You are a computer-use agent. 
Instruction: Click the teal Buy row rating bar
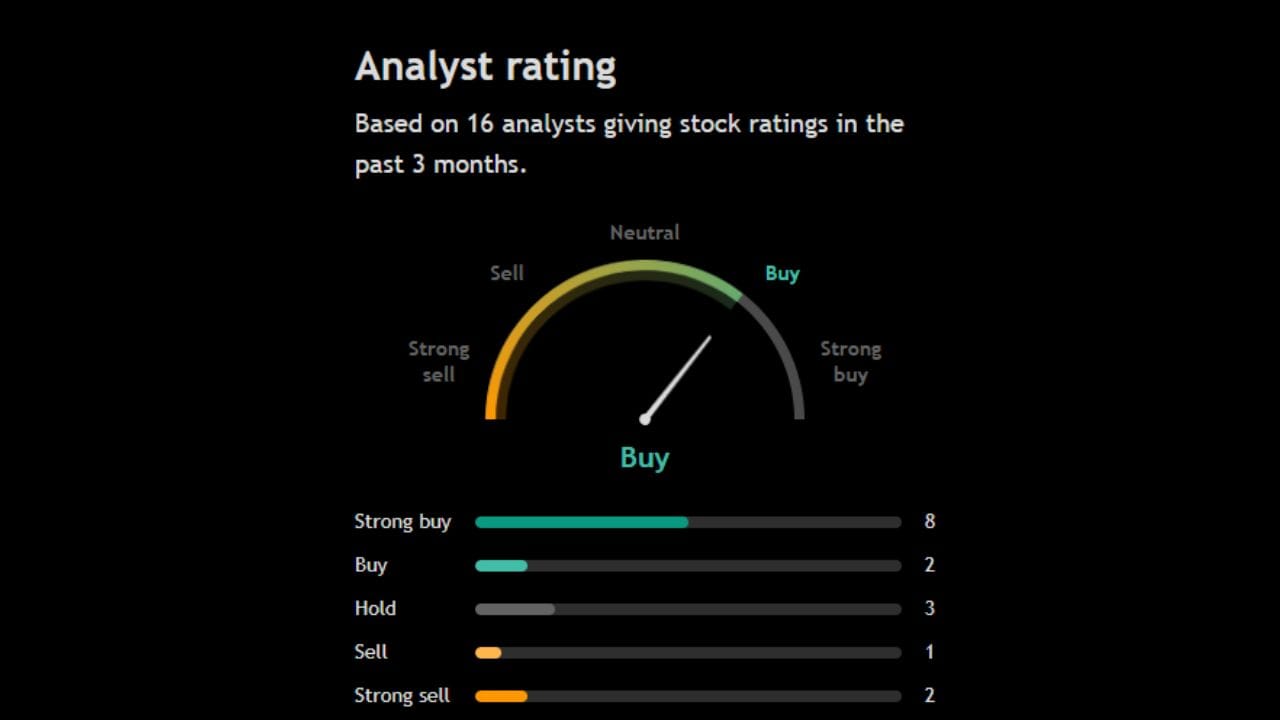click(x=501, y=565)
